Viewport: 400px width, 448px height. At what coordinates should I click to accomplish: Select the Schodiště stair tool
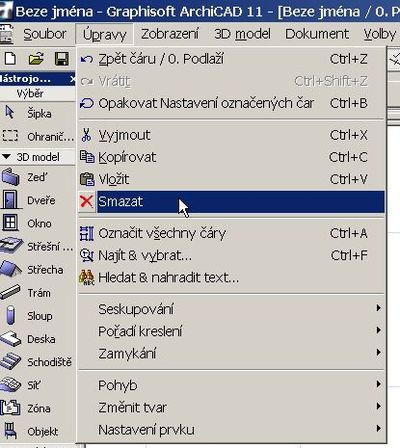(37, 362)
